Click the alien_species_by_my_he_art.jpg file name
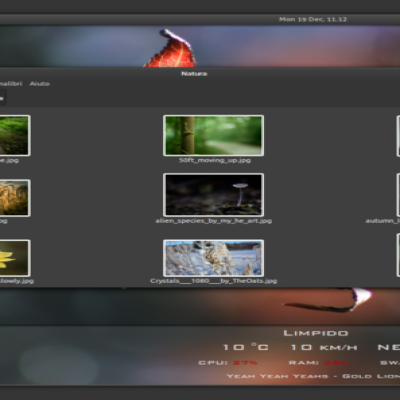This screenshot has width=400, height=400. point(214,221)
